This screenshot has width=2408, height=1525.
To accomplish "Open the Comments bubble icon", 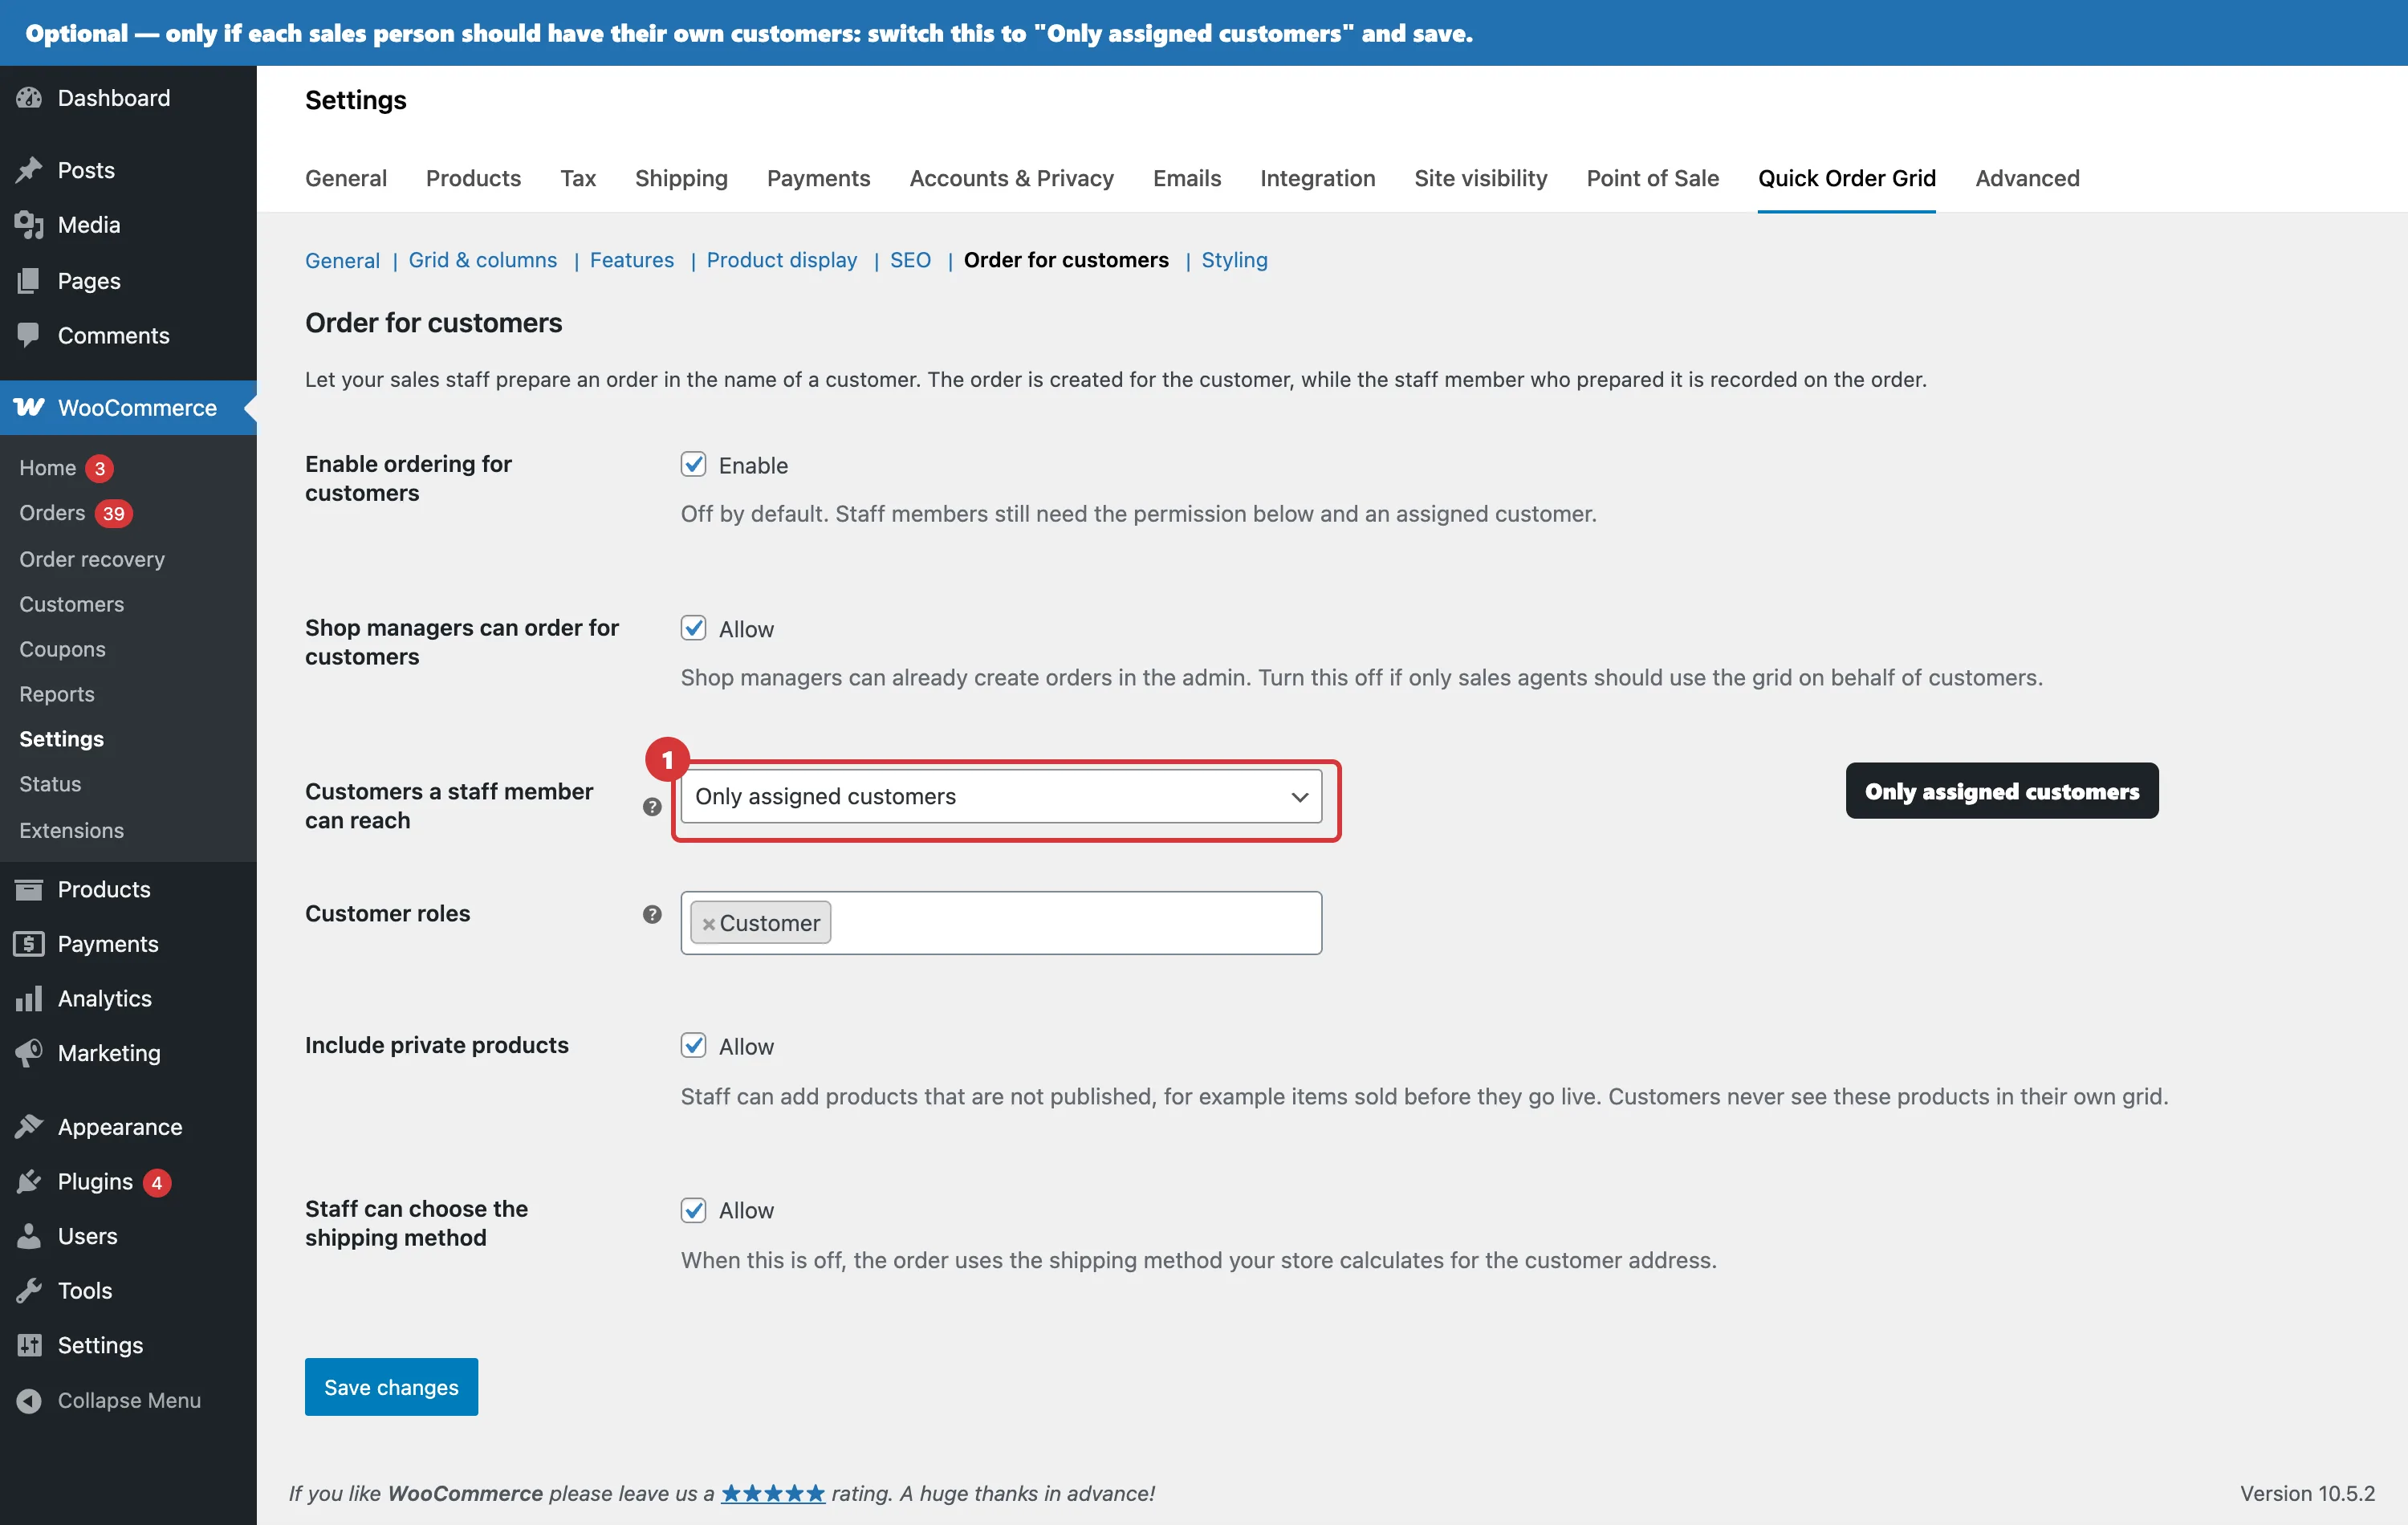I will [29, 335].
